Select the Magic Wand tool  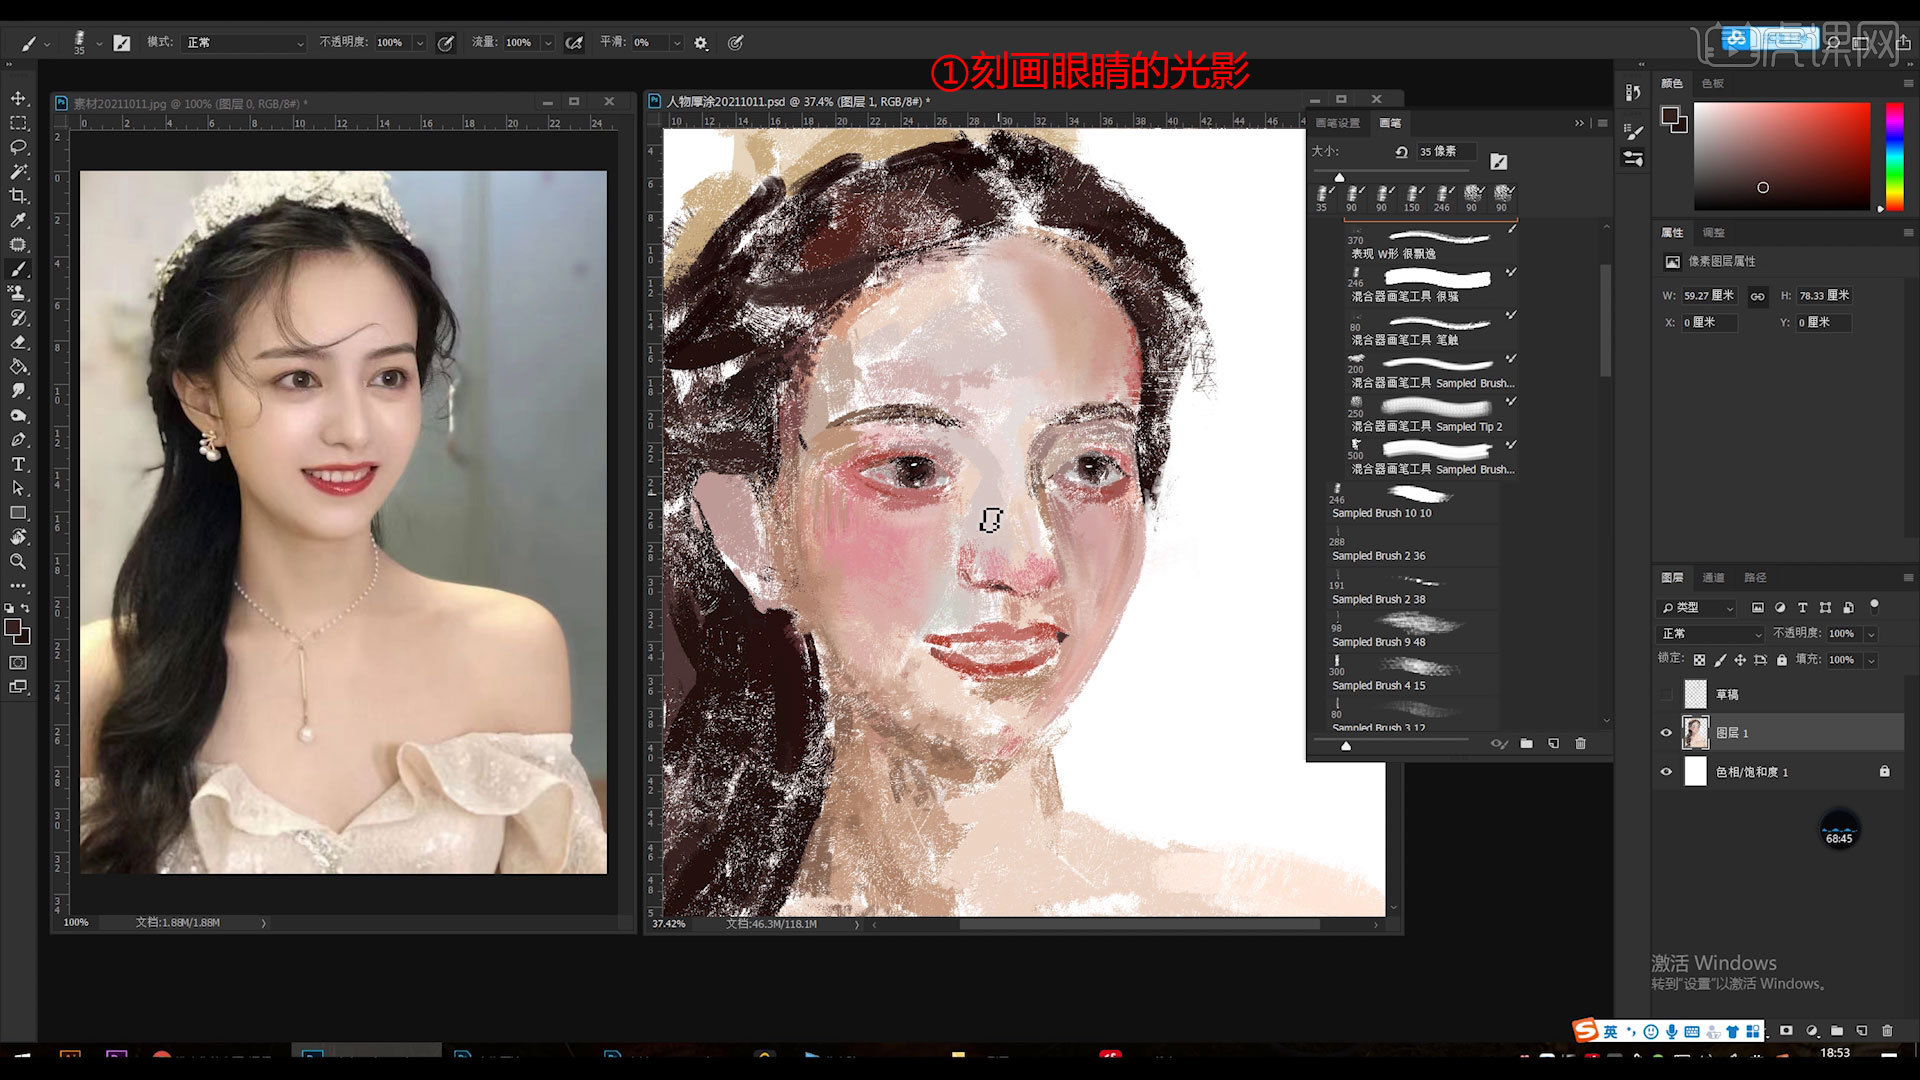pyautogui.click(x=18, y=172)
